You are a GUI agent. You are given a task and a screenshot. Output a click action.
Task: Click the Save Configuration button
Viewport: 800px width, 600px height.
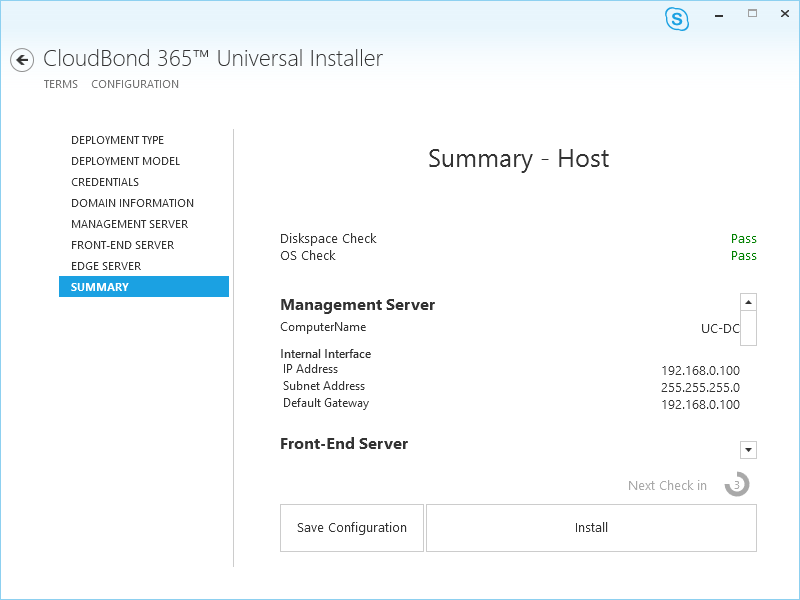(x=352, y=528)
